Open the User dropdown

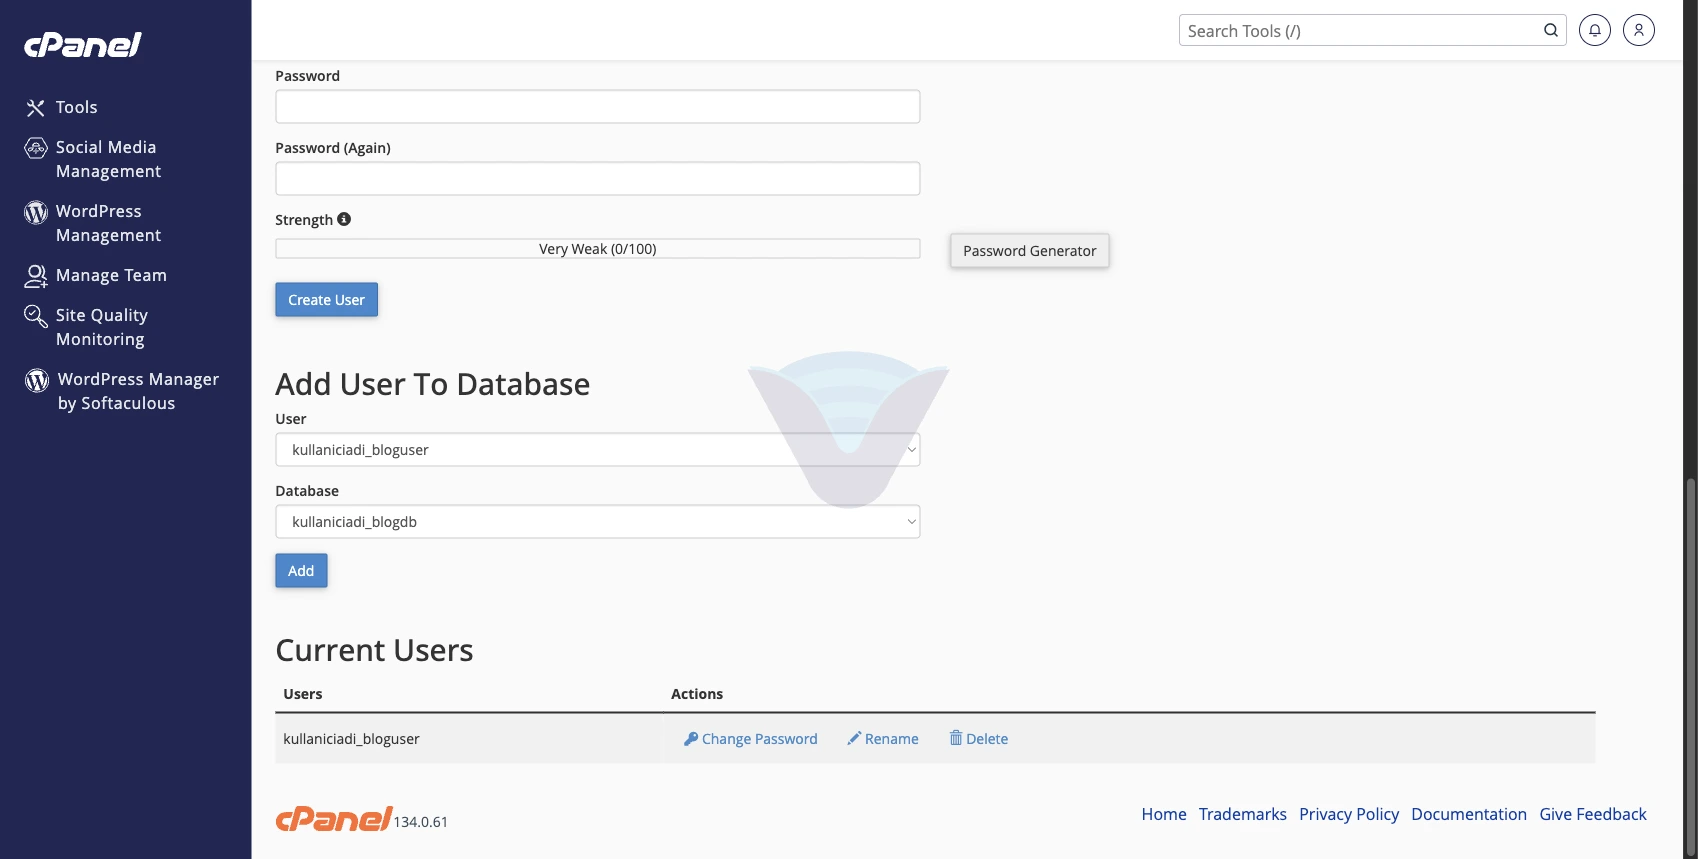598,450
